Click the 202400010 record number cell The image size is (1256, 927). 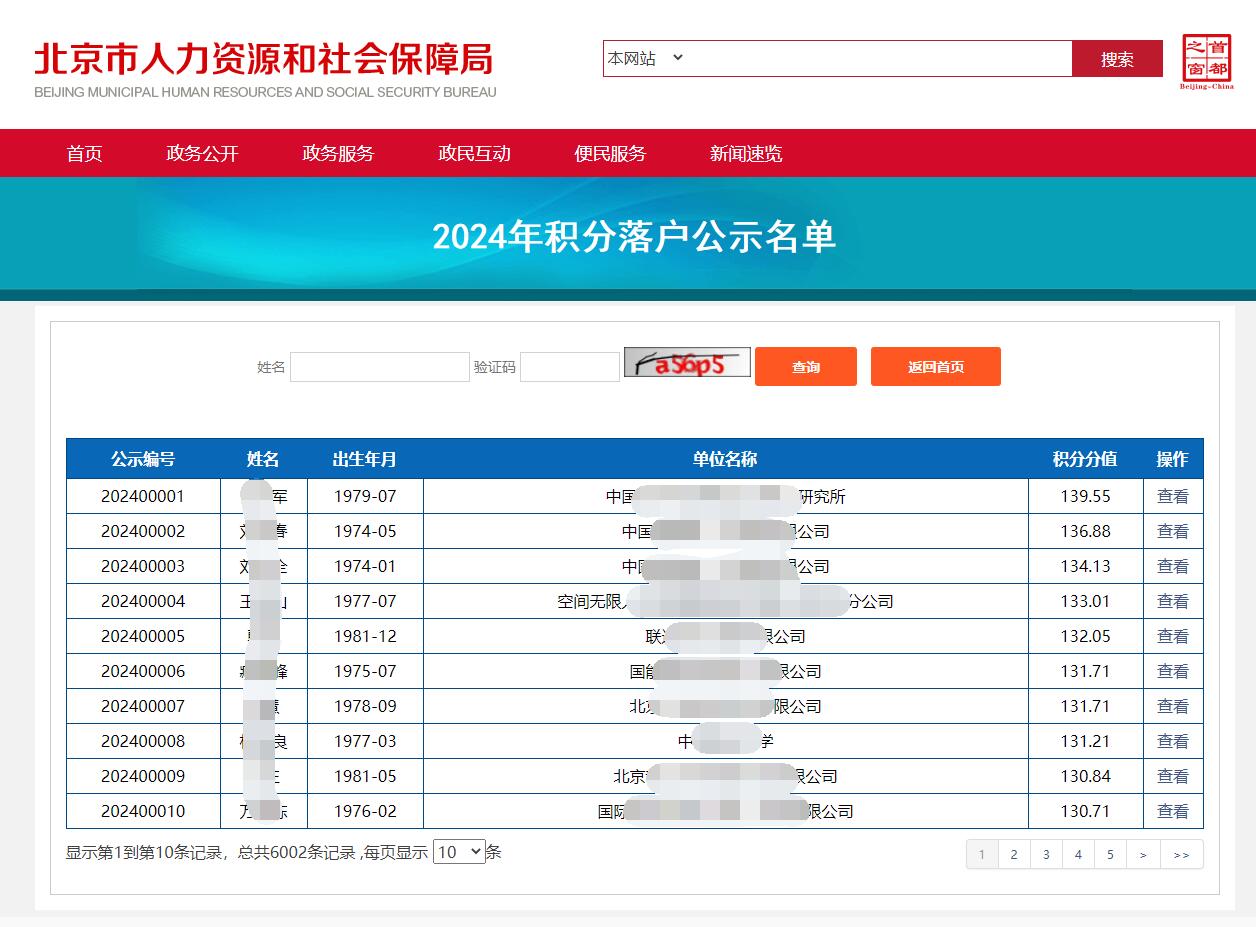[143, 811]
